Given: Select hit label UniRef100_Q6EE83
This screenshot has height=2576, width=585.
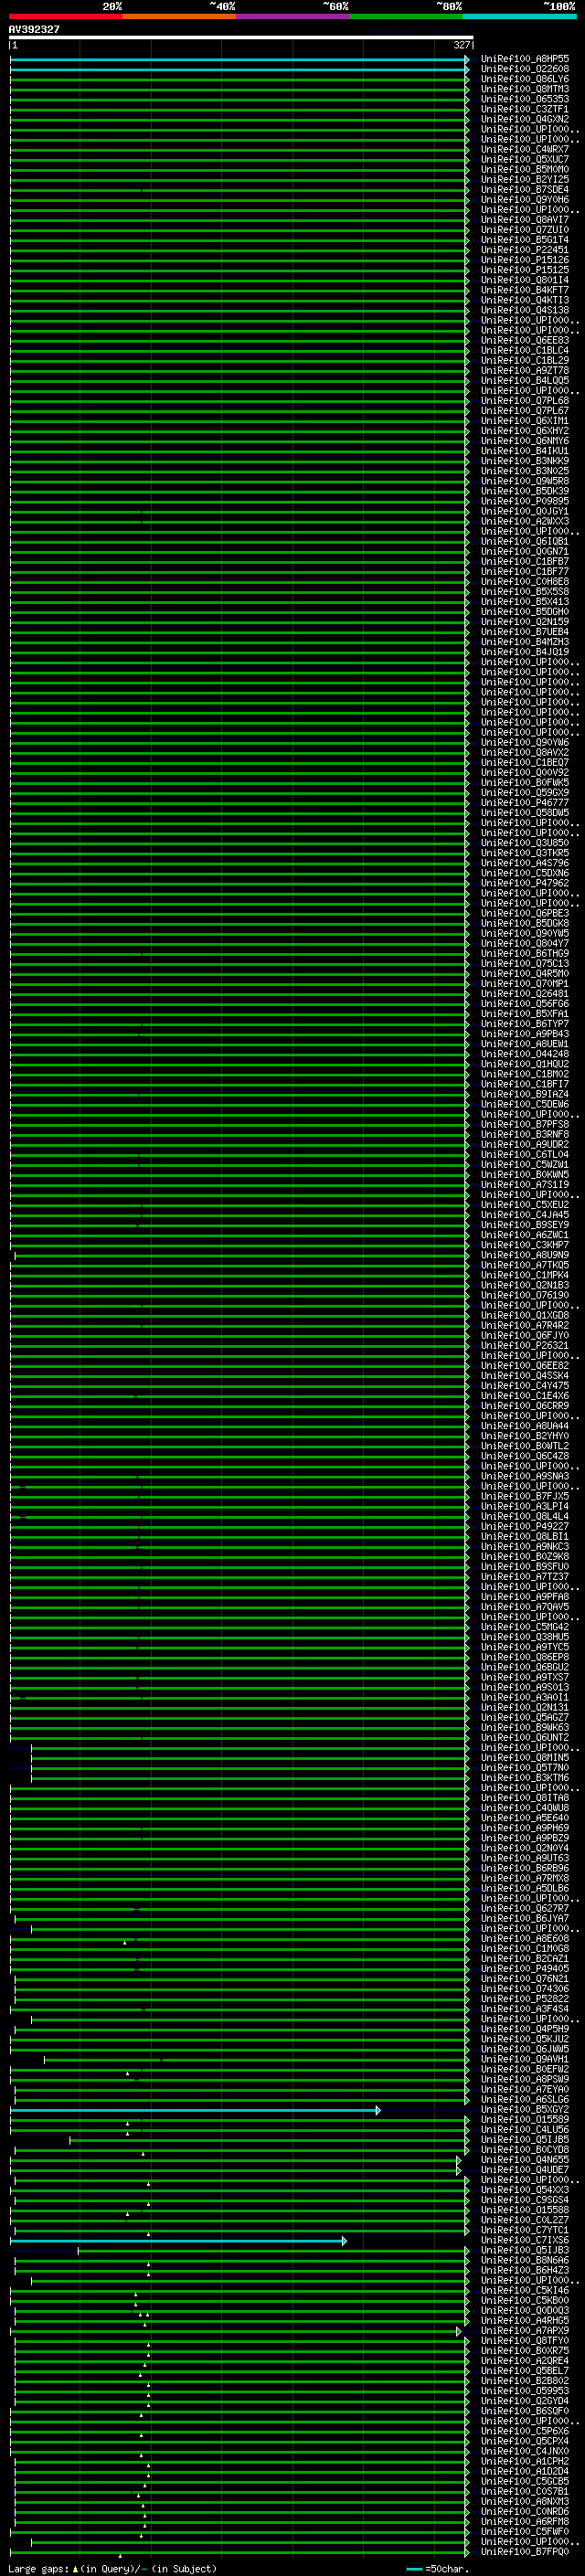Looking at the screenshot, I should [x=525, y=340].
